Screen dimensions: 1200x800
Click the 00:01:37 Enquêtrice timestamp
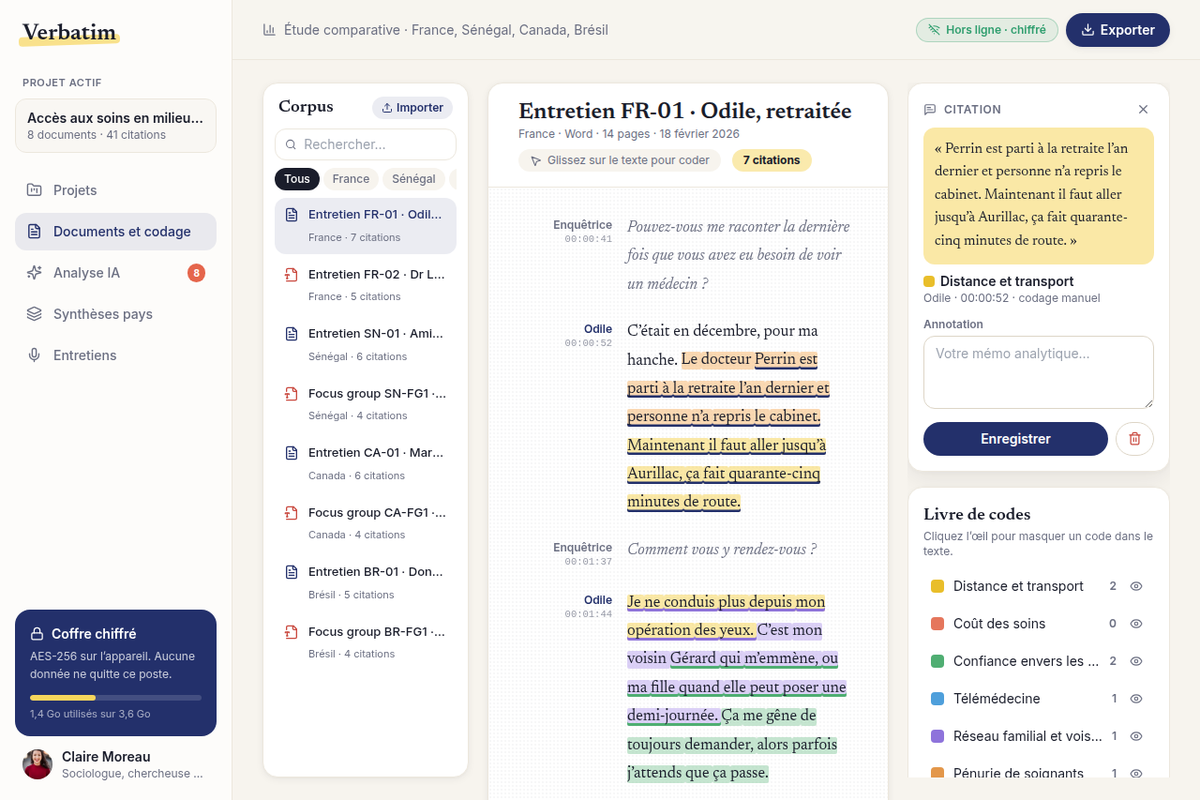tap(588, 561)
